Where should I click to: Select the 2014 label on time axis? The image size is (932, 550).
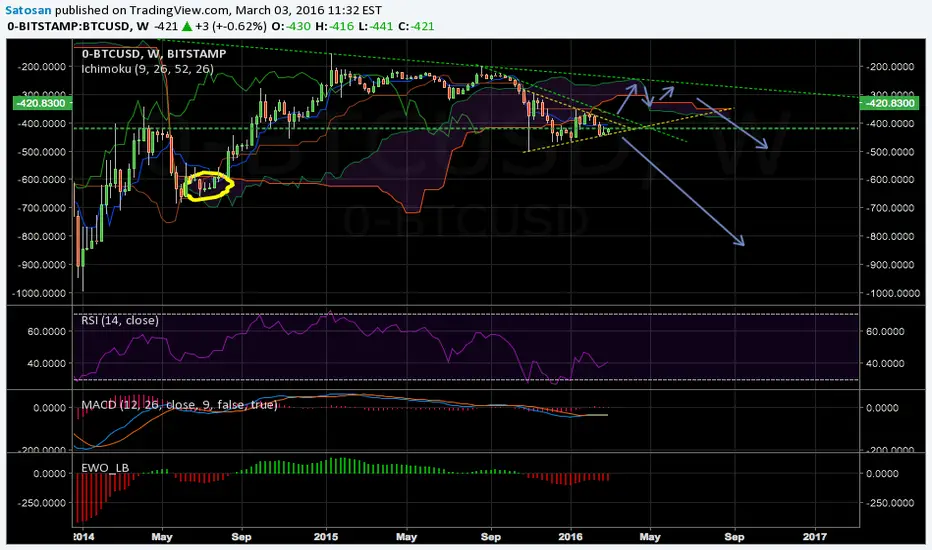pyautogui.click(x=83, y=537)
